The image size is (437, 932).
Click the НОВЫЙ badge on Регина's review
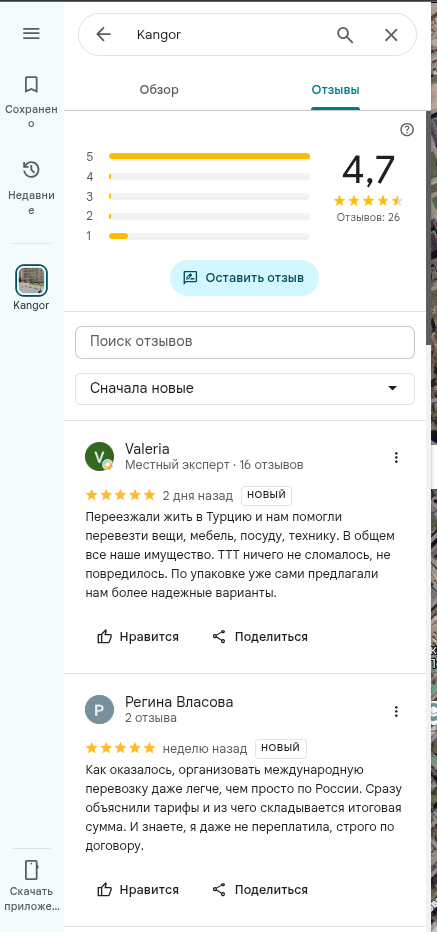[281, 748]
